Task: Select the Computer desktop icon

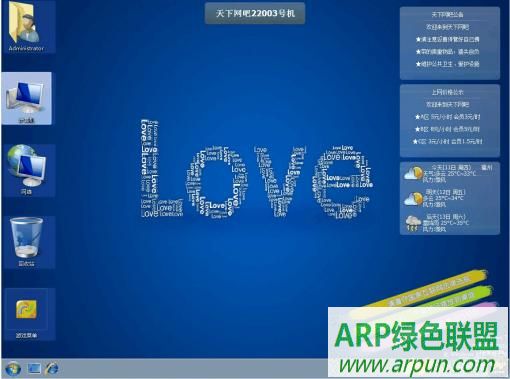Action: [27, 98]
